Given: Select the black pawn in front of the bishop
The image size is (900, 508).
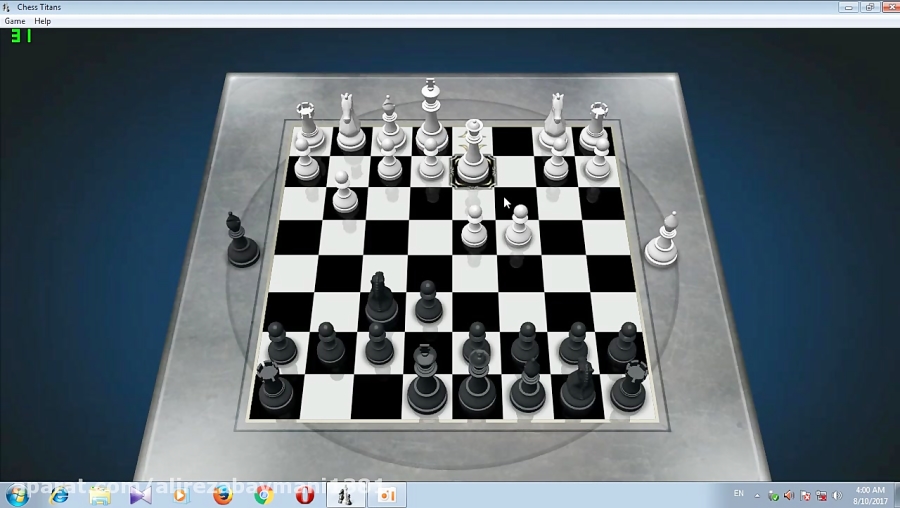Looking at the screenshot, I should coord(527,343).
